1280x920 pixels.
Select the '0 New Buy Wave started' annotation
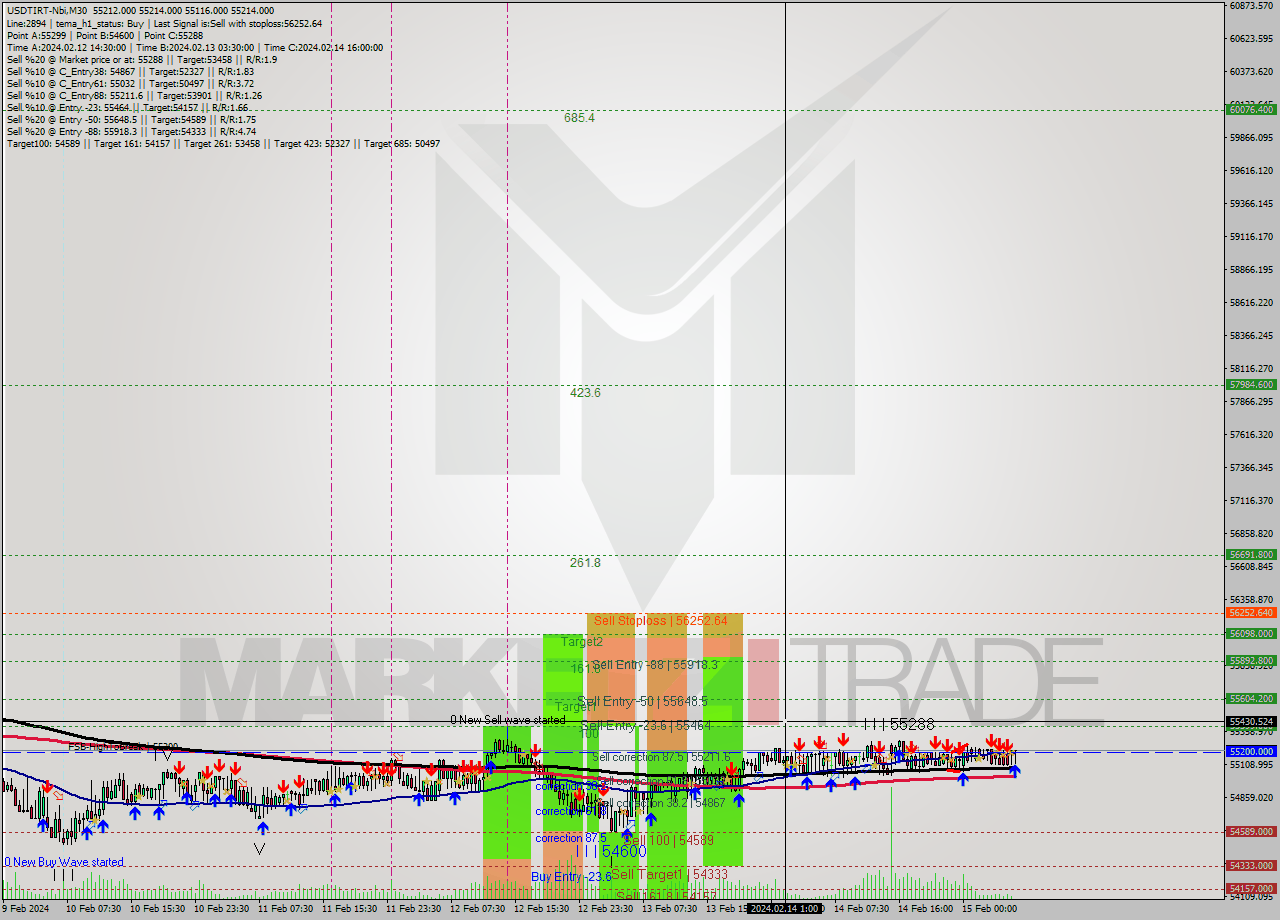coord(64,862)
